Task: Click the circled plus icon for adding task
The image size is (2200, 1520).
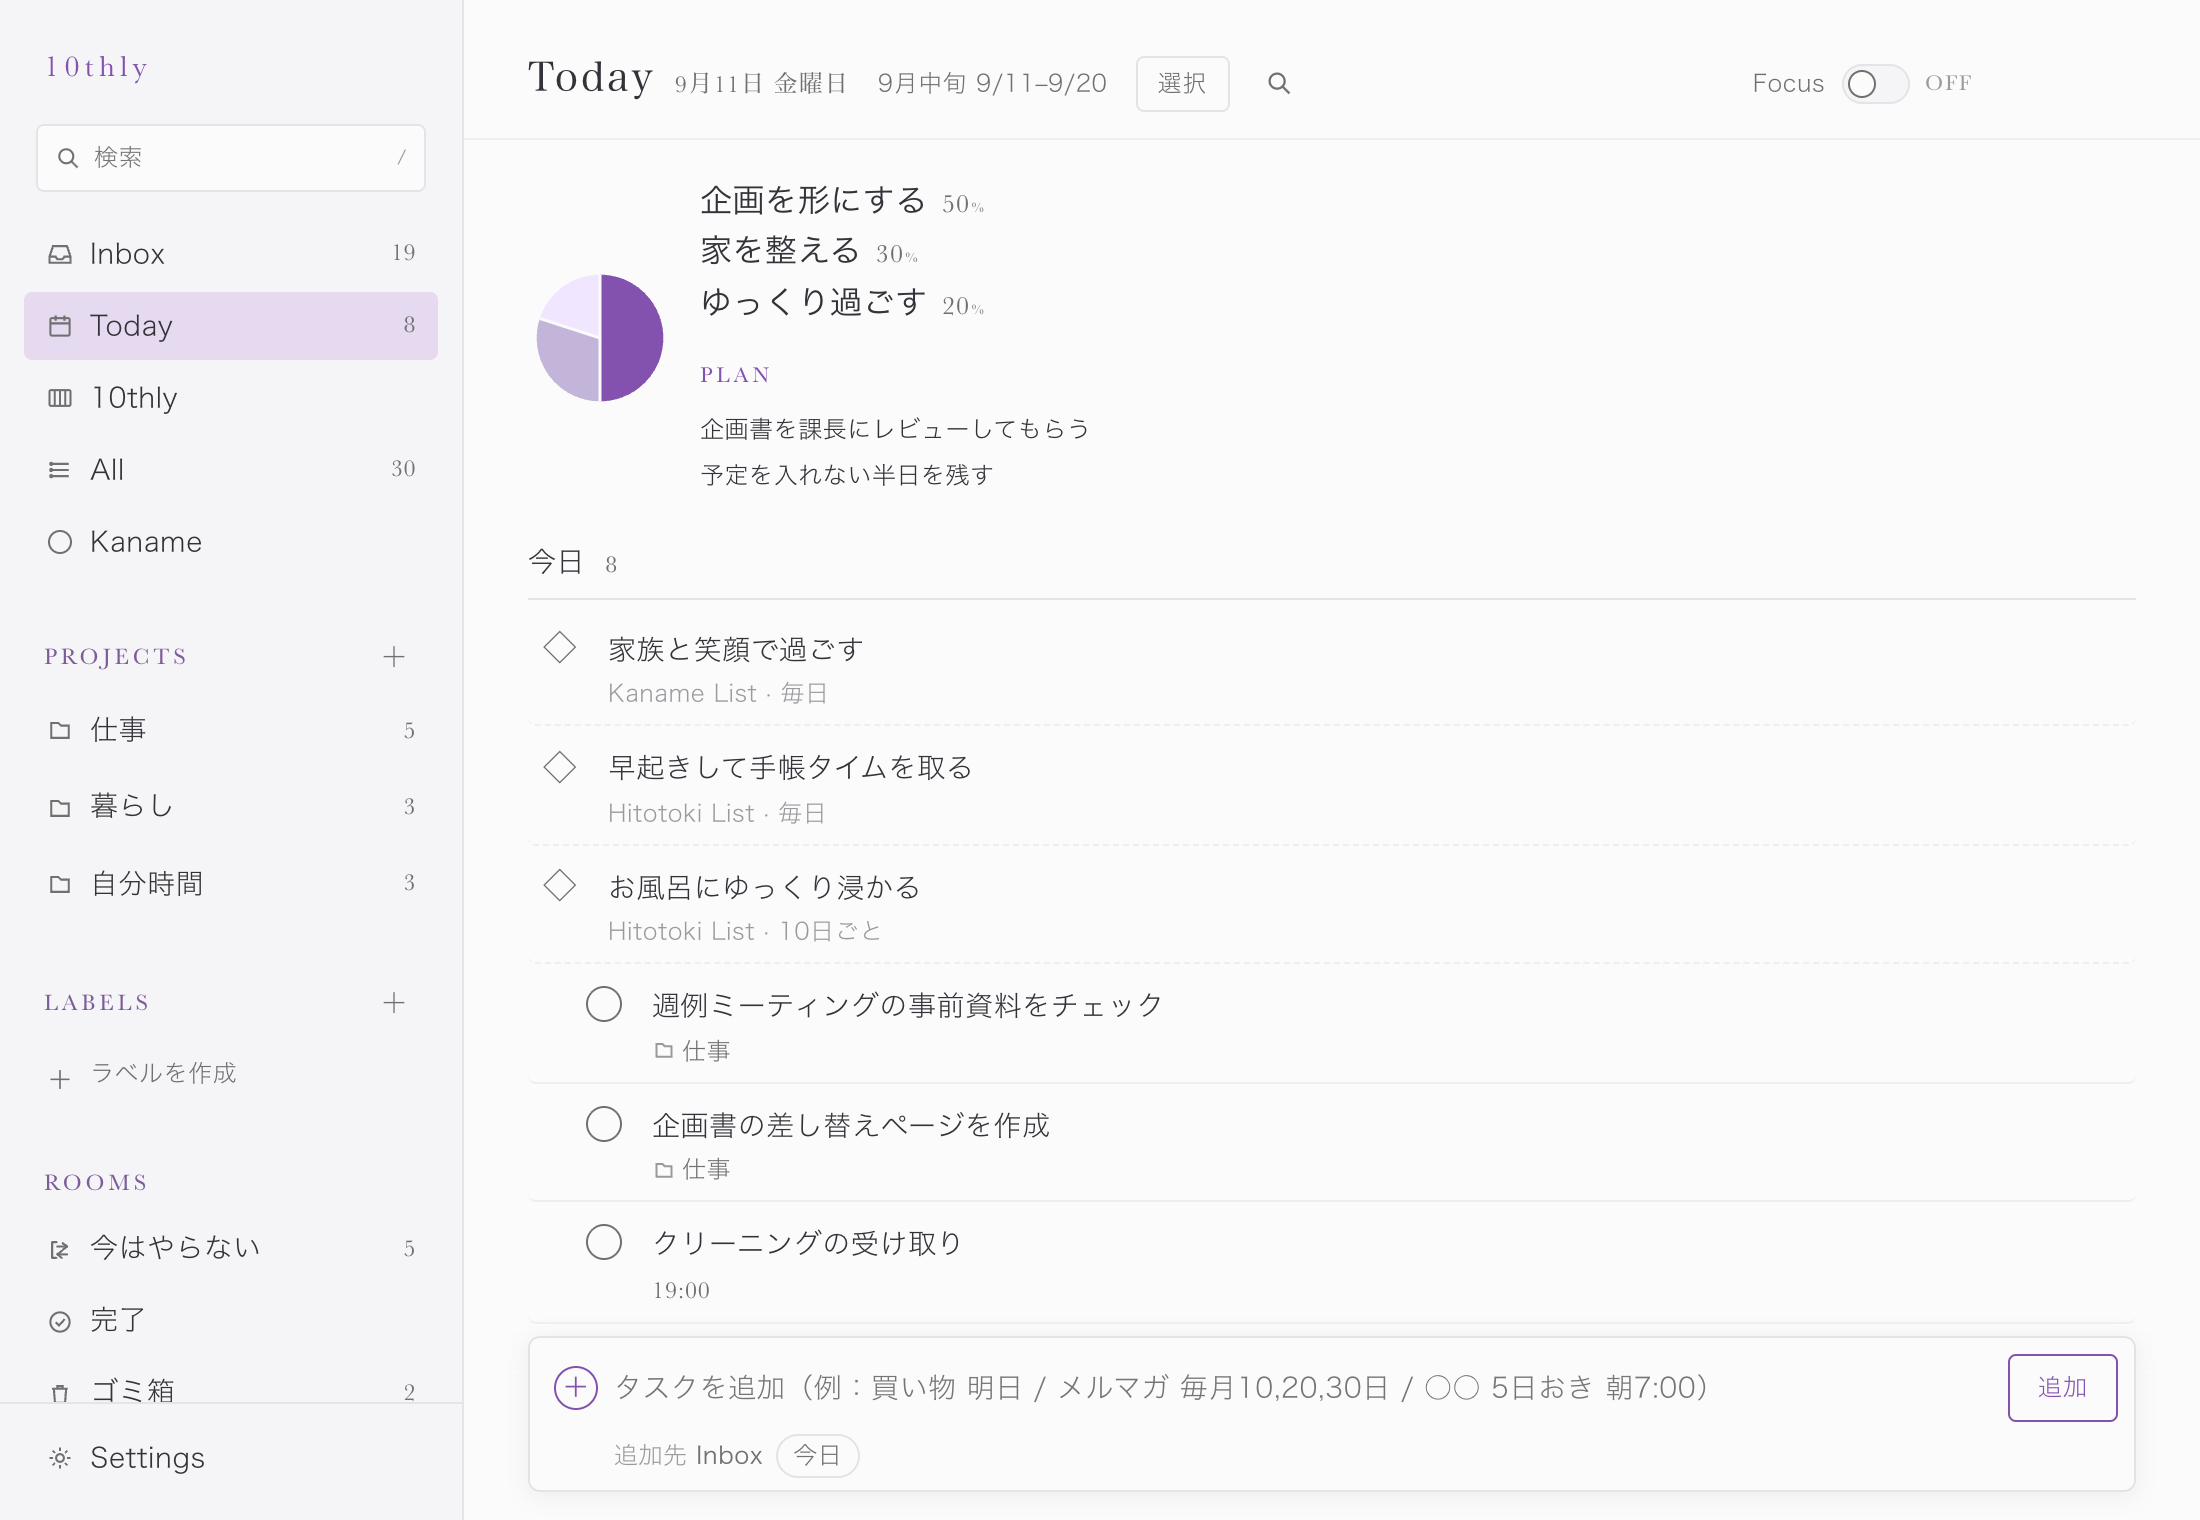Action: [576, 1388]
